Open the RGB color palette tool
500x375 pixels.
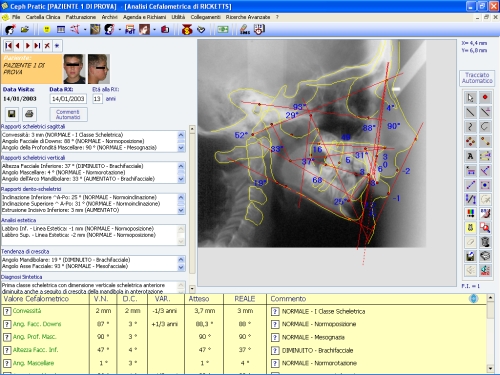click(470, 213)
